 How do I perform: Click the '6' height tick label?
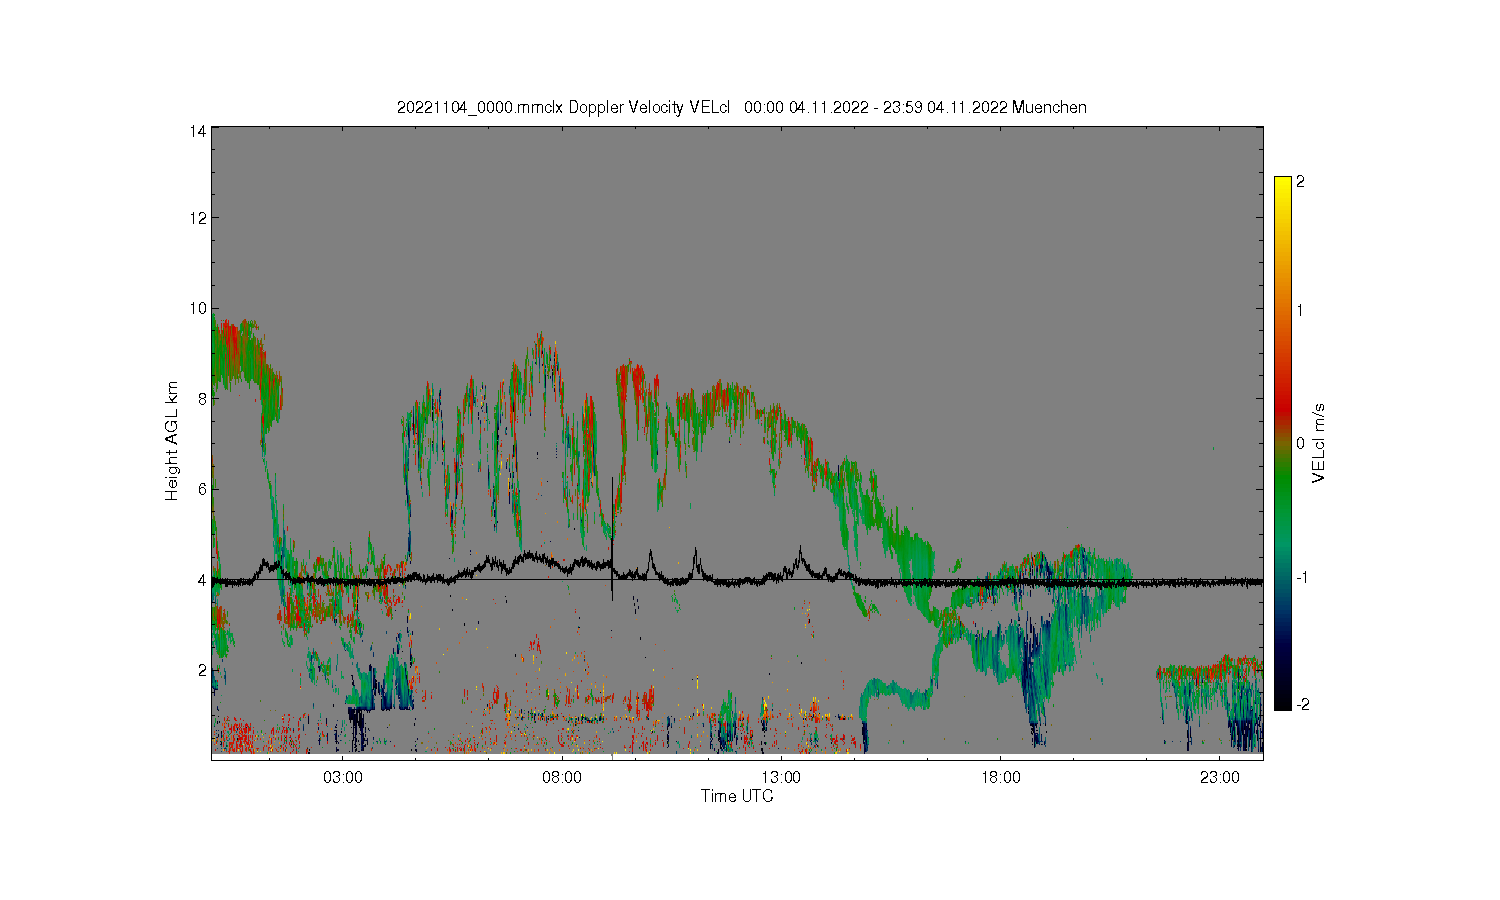coord(203,489)
